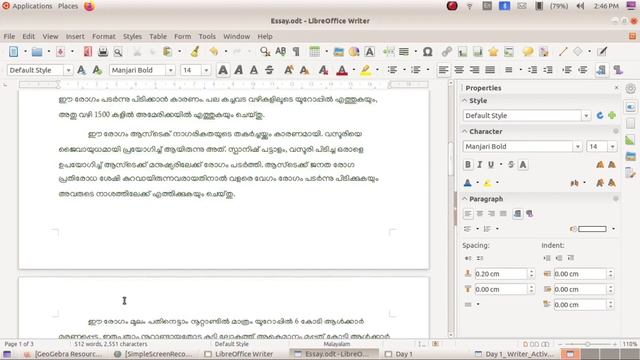Click the volume icon in system tray

[x=580, y=6]
